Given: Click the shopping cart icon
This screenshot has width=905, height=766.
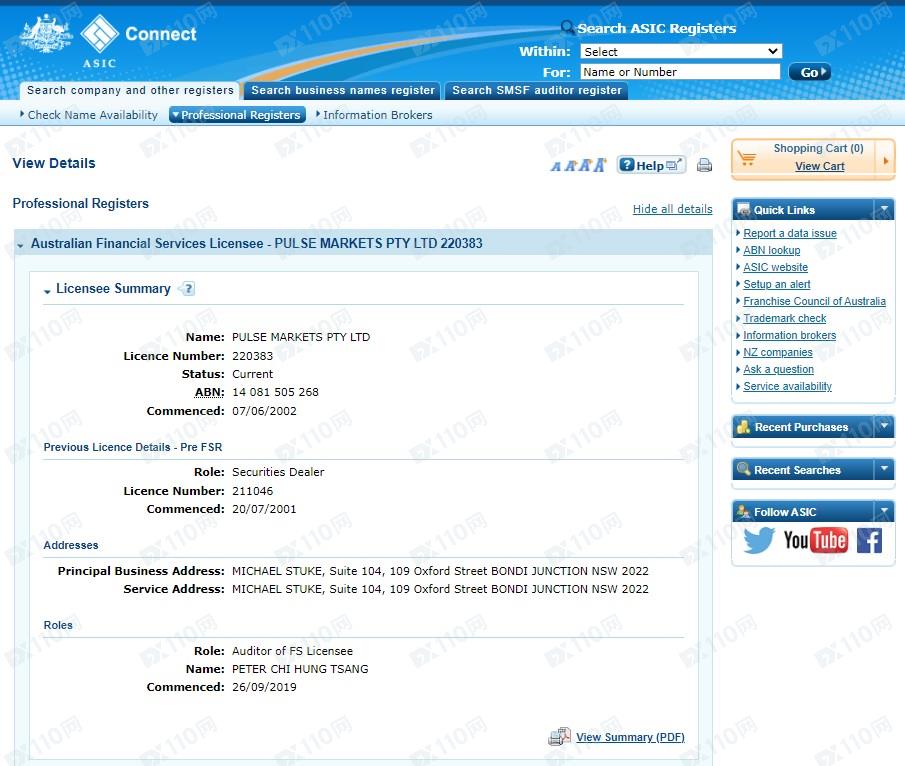Looking at the screenshot, I should 747,158.
